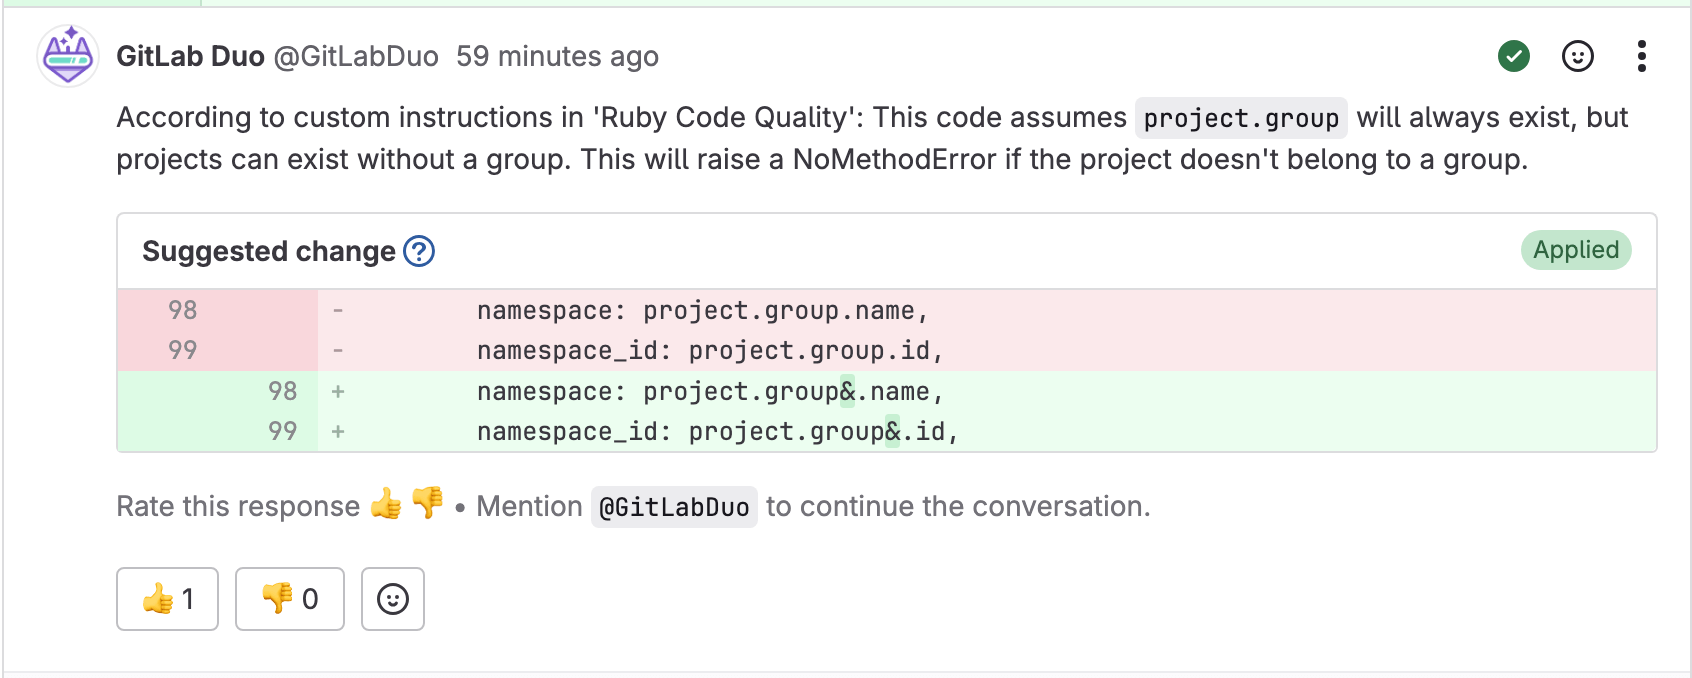
Task: Click the thumbs down to rate the response
Action: pos(428,507)
